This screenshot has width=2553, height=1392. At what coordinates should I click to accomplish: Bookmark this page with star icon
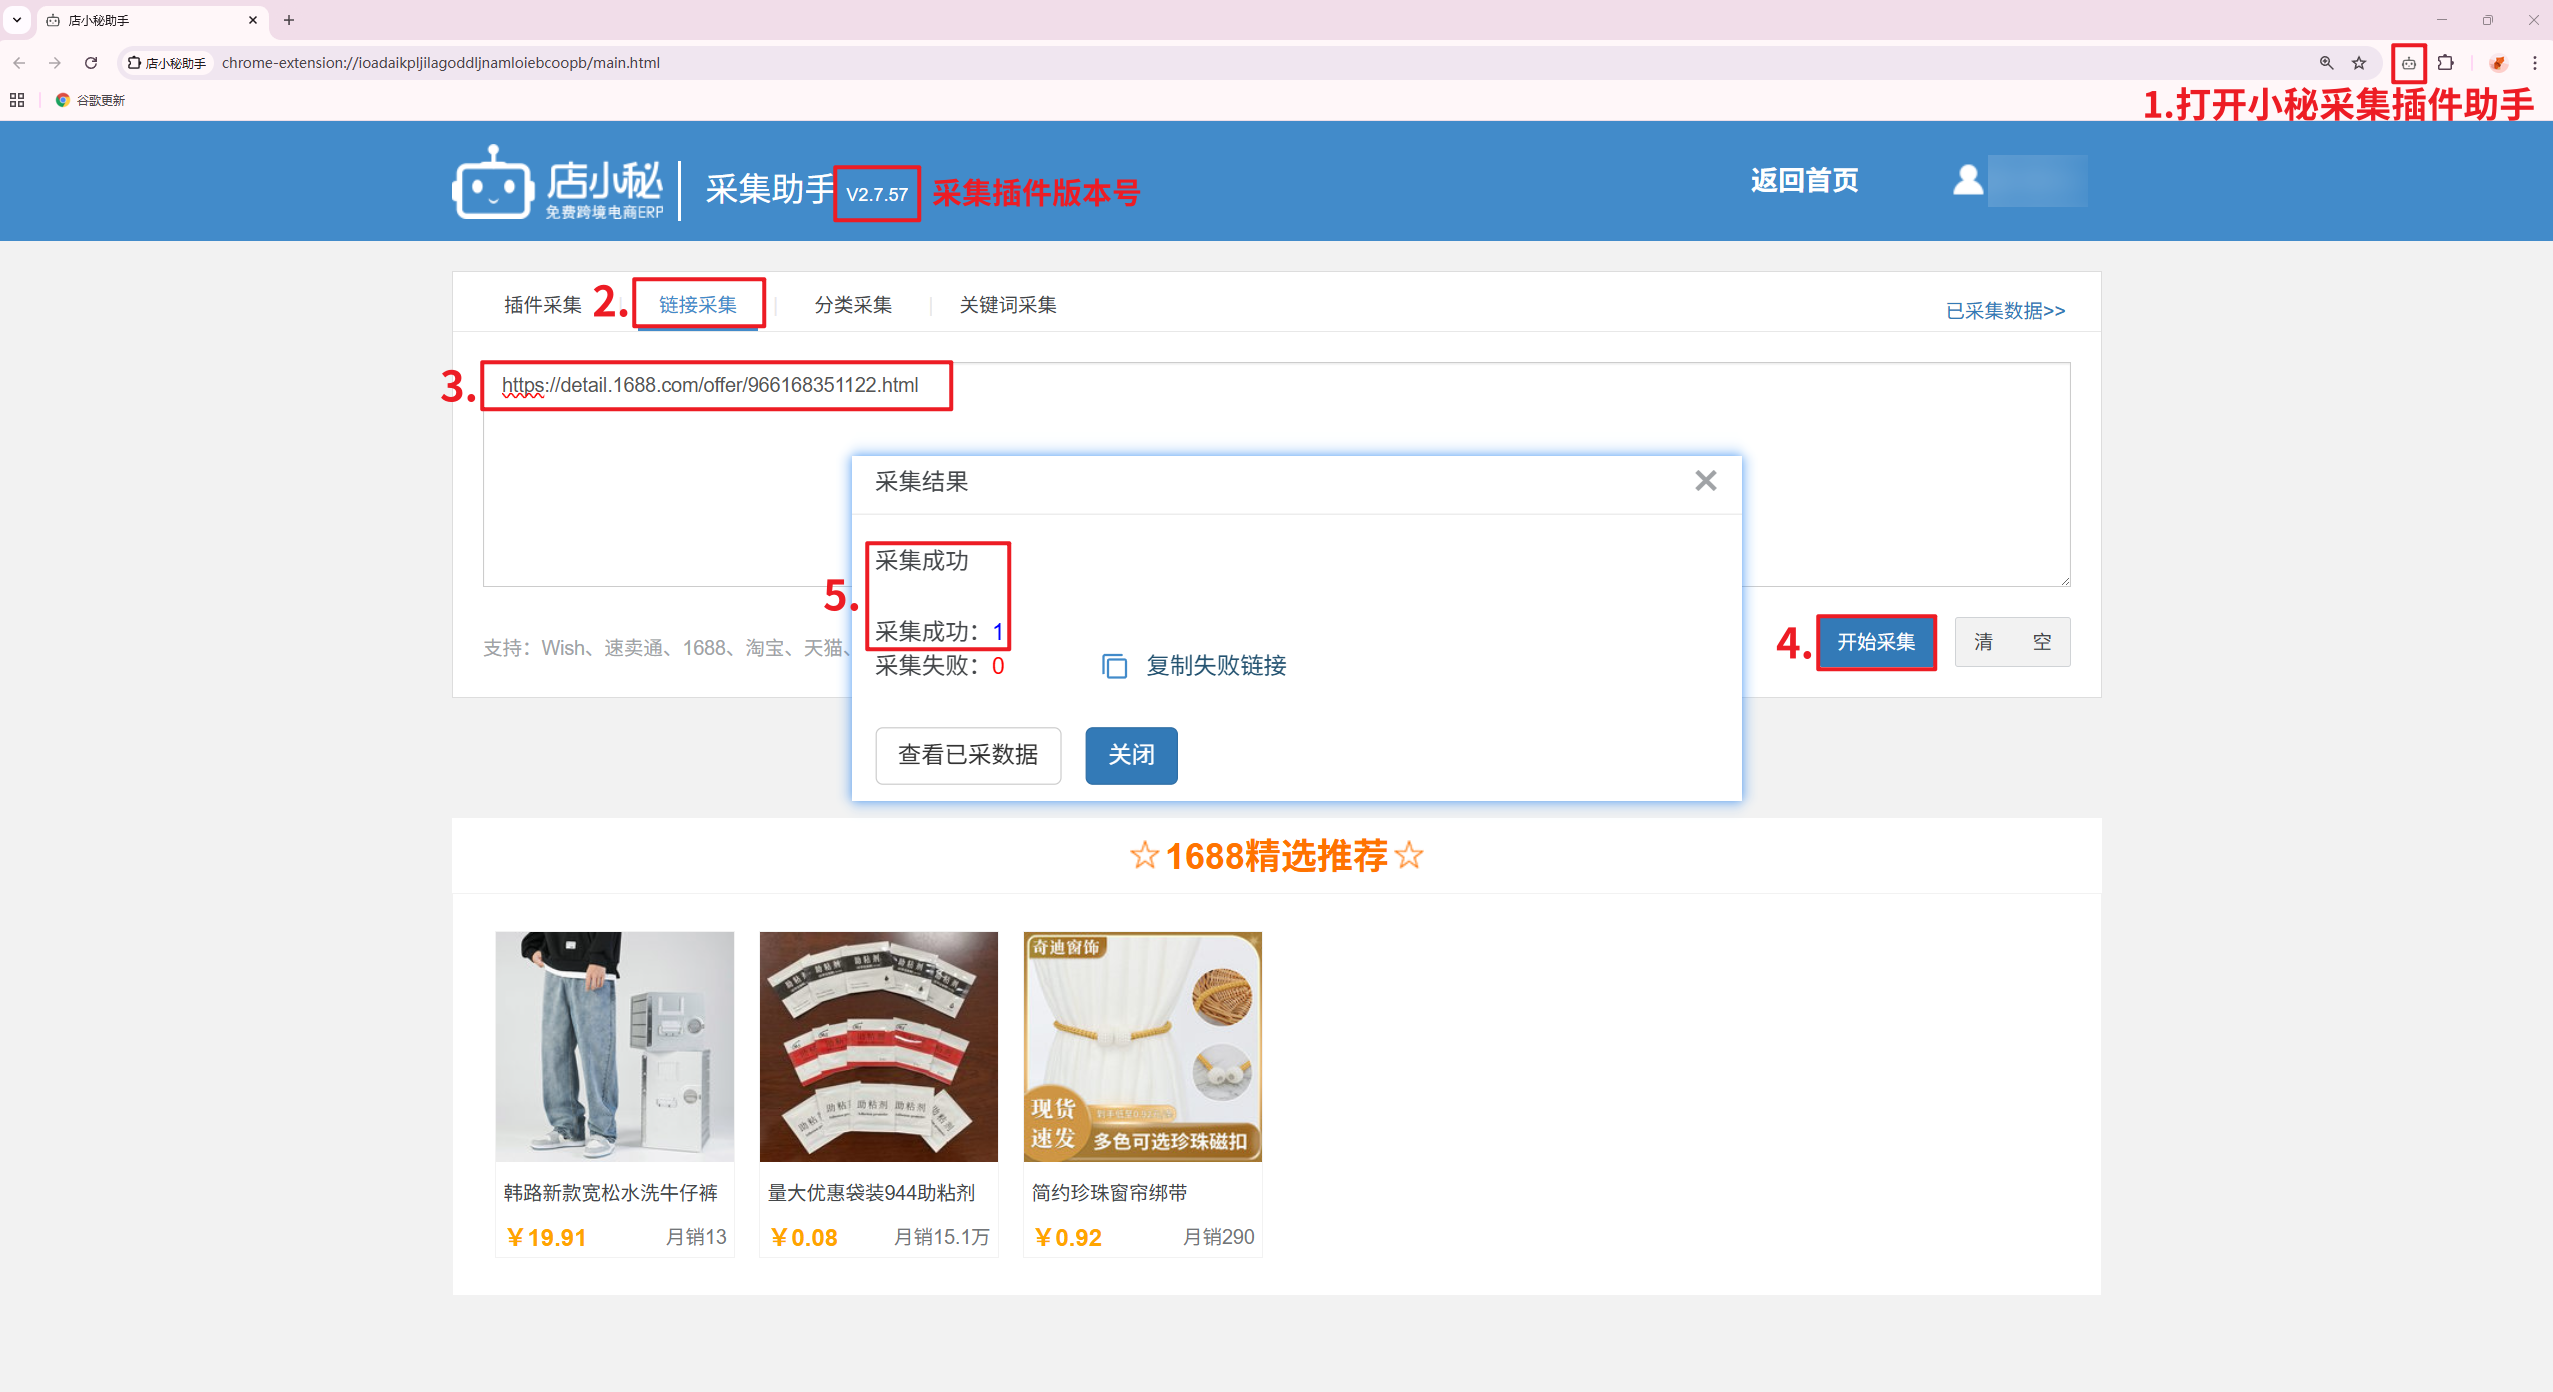(2359, 63)
